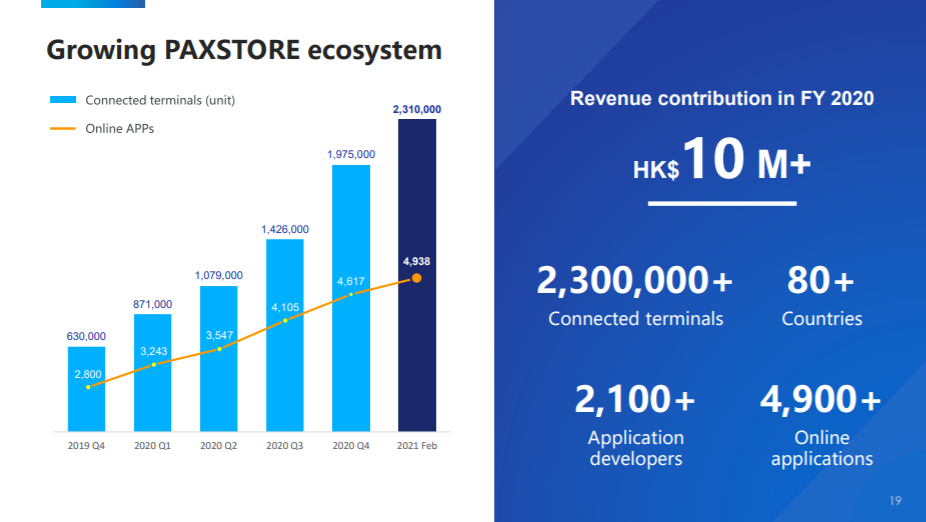Select the '2020 Q3' axis label

pos(285,446)
